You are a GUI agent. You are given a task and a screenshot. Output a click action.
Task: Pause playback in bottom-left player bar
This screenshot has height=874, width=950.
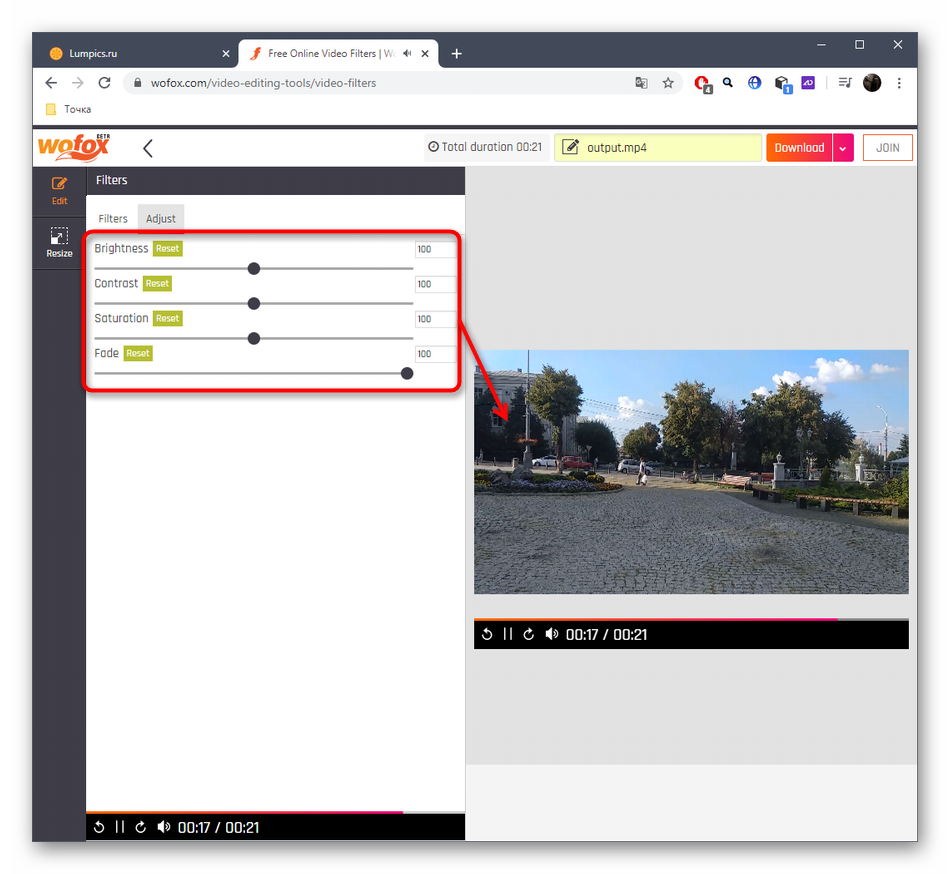(x=120, y=827)
